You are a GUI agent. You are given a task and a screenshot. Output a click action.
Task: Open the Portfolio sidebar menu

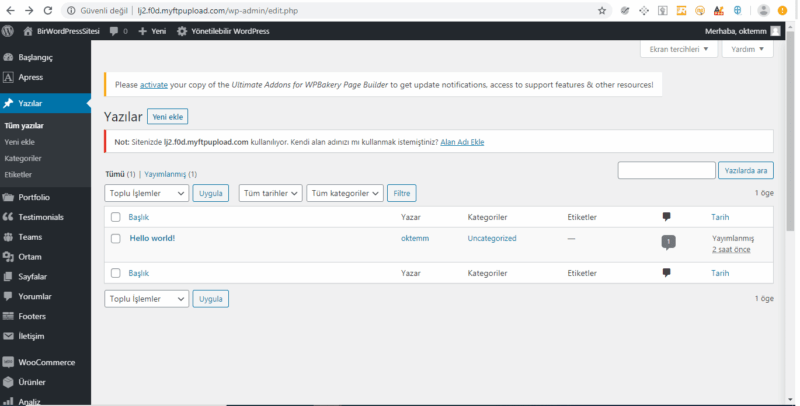coord(33,197)
